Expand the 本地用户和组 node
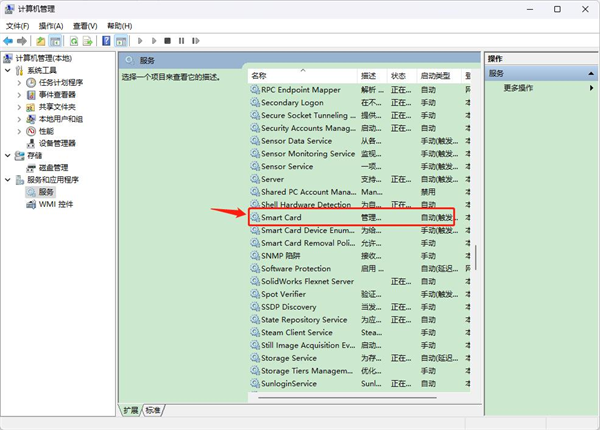 pos(19,119)
